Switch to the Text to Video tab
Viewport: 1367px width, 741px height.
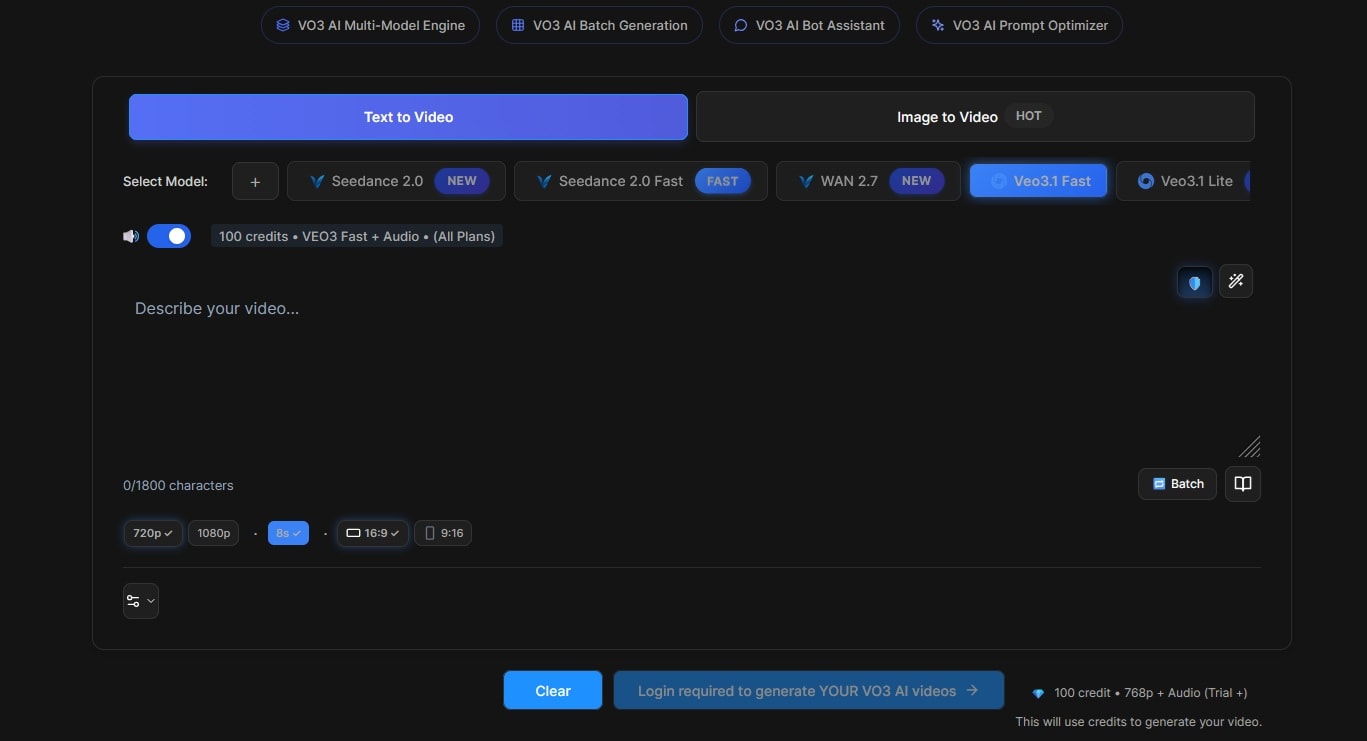408,117
